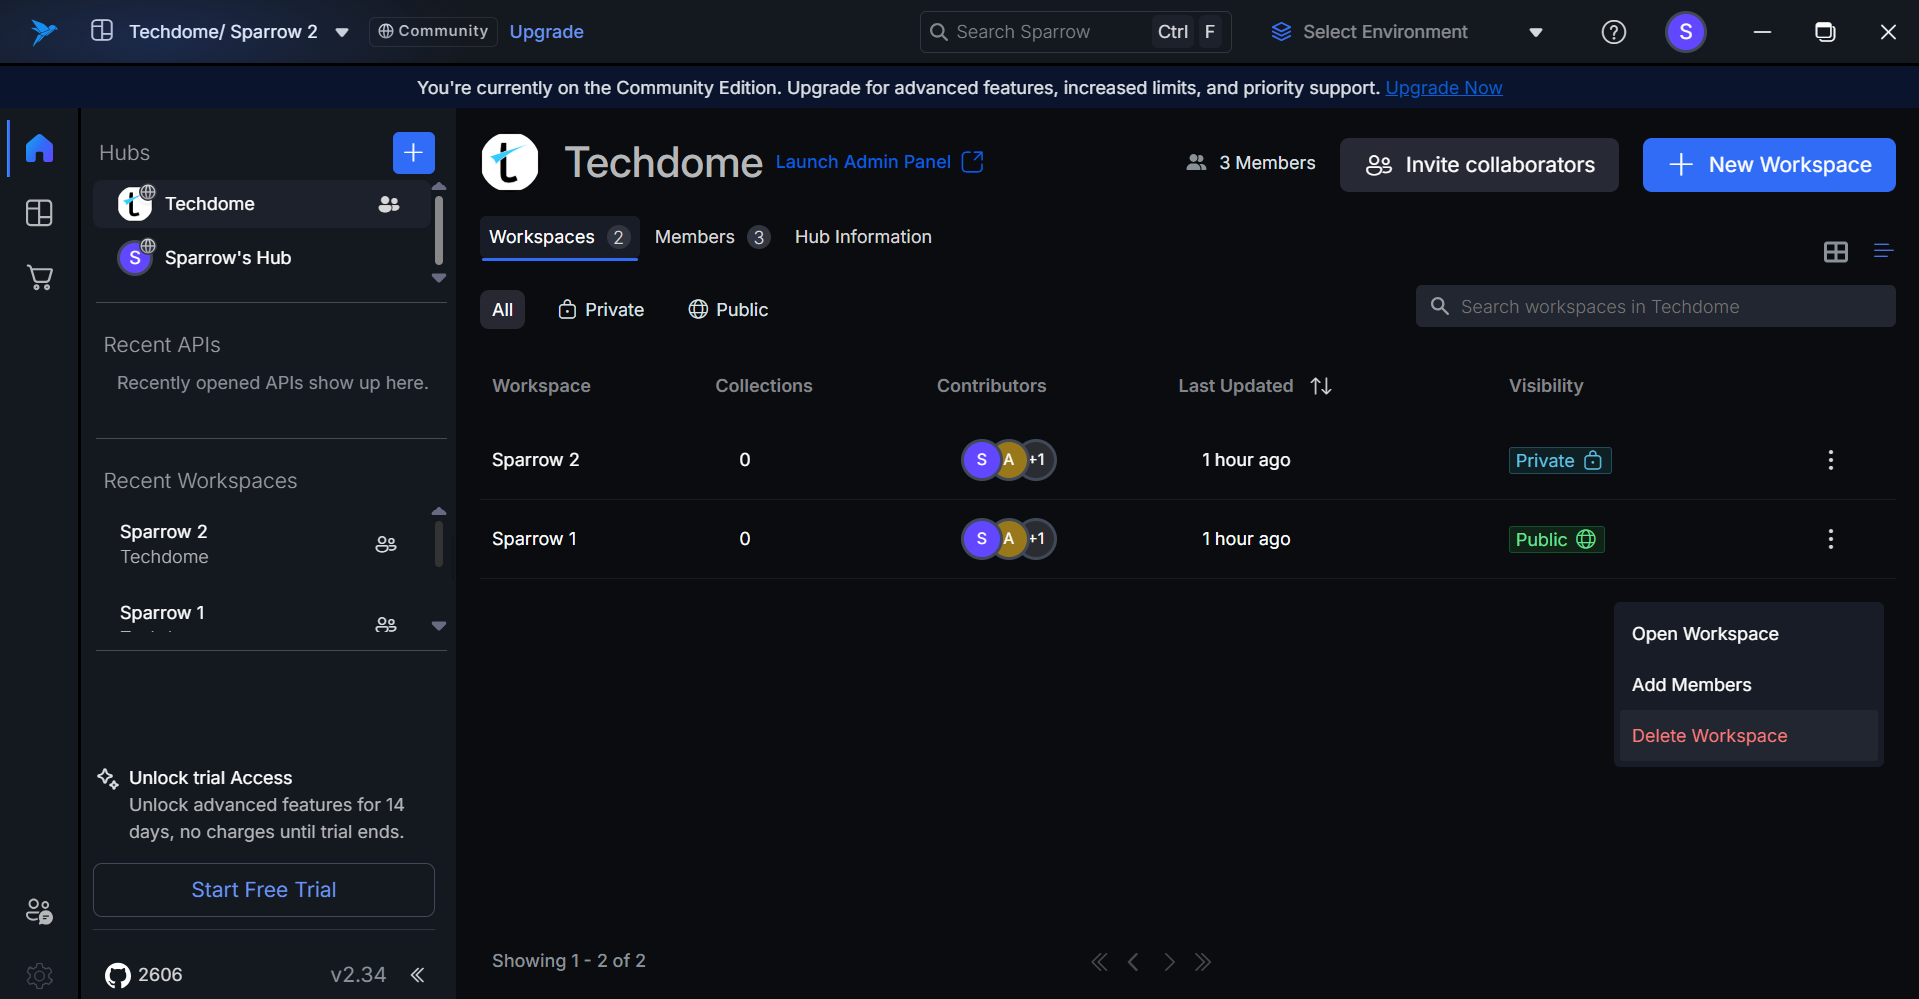Open Settings gear icon in sidebar
This screenshot has width=1919, height=999.
39,974
